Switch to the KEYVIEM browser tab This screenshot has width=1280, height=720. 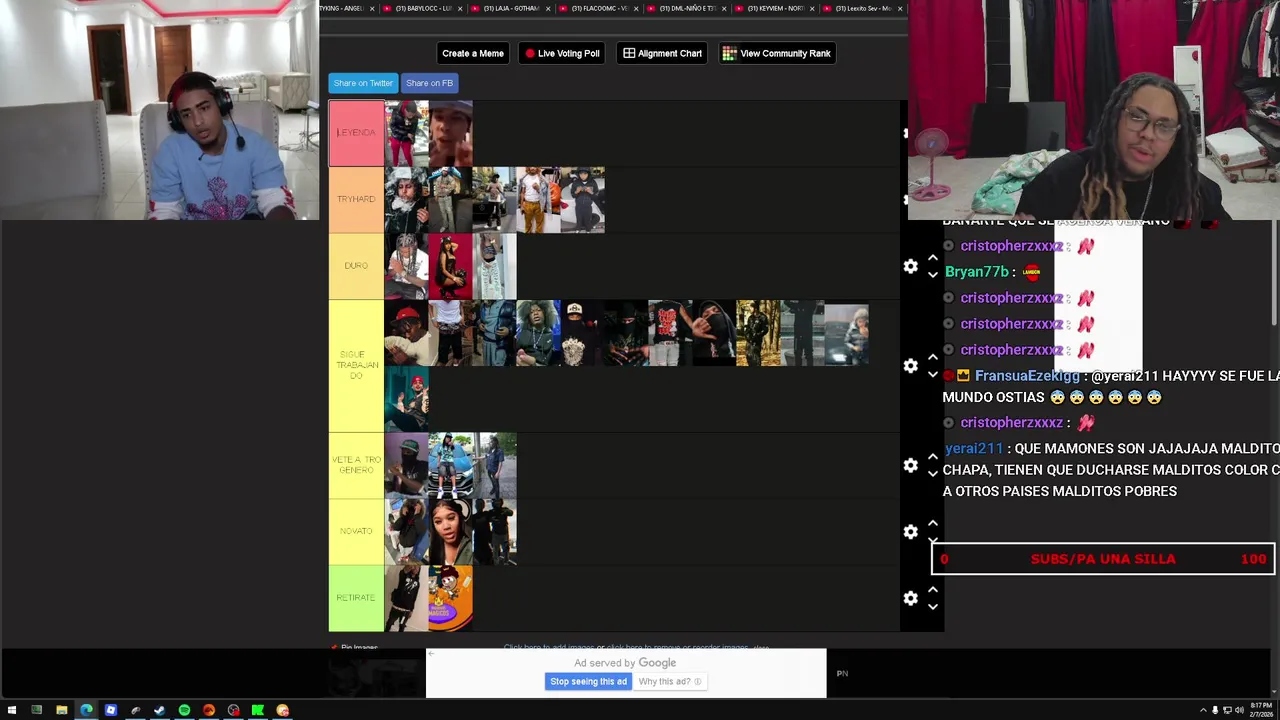(x=775, y=8)
